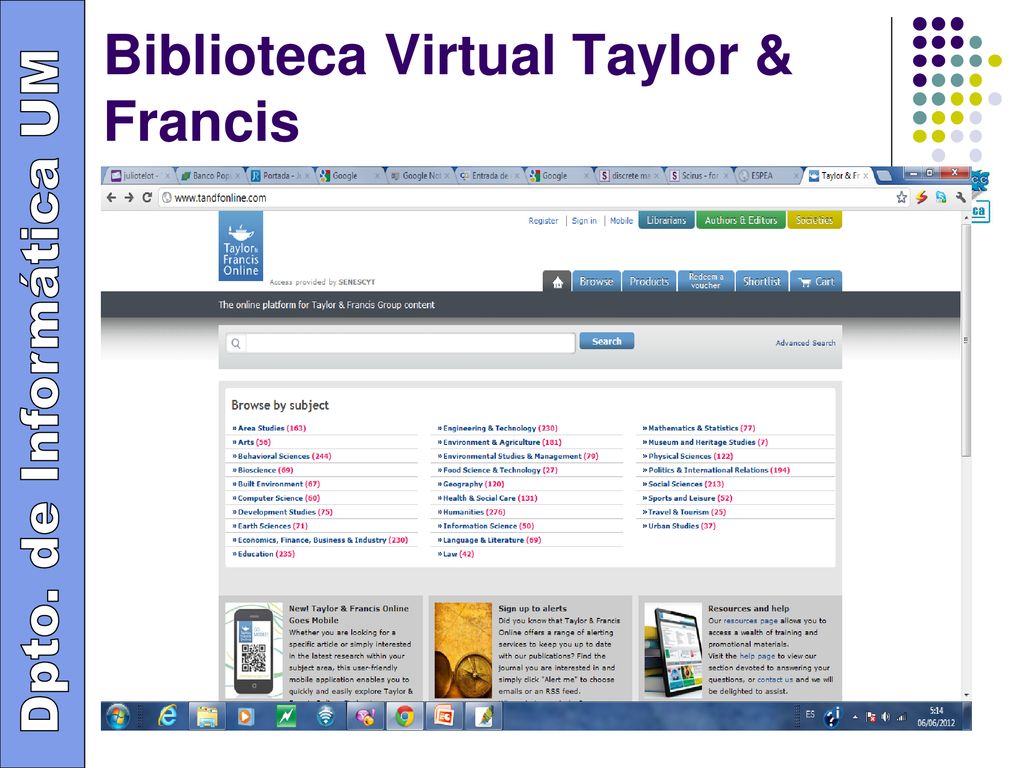Browse the Computer Science subject
Viewport: 1024px width, 768px height.
[278, 498]
